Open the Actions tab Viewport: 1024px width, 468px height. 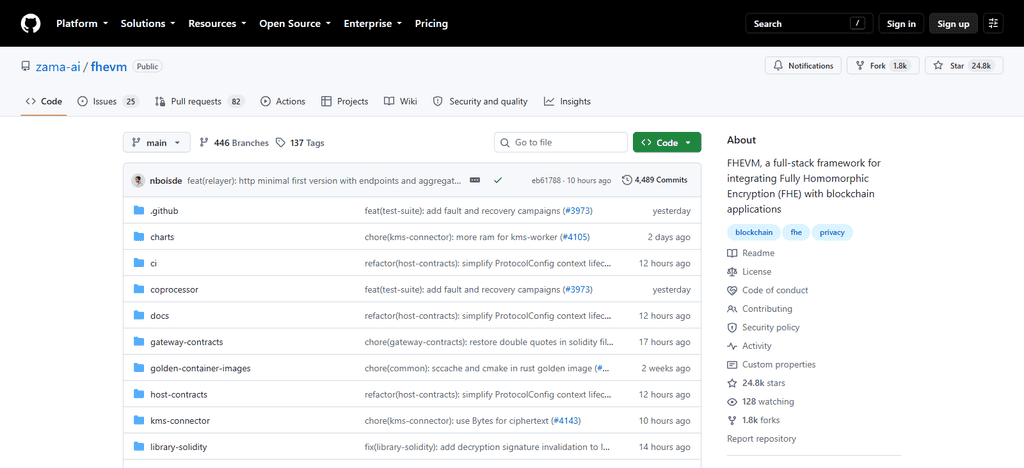(x=283, y=101)
